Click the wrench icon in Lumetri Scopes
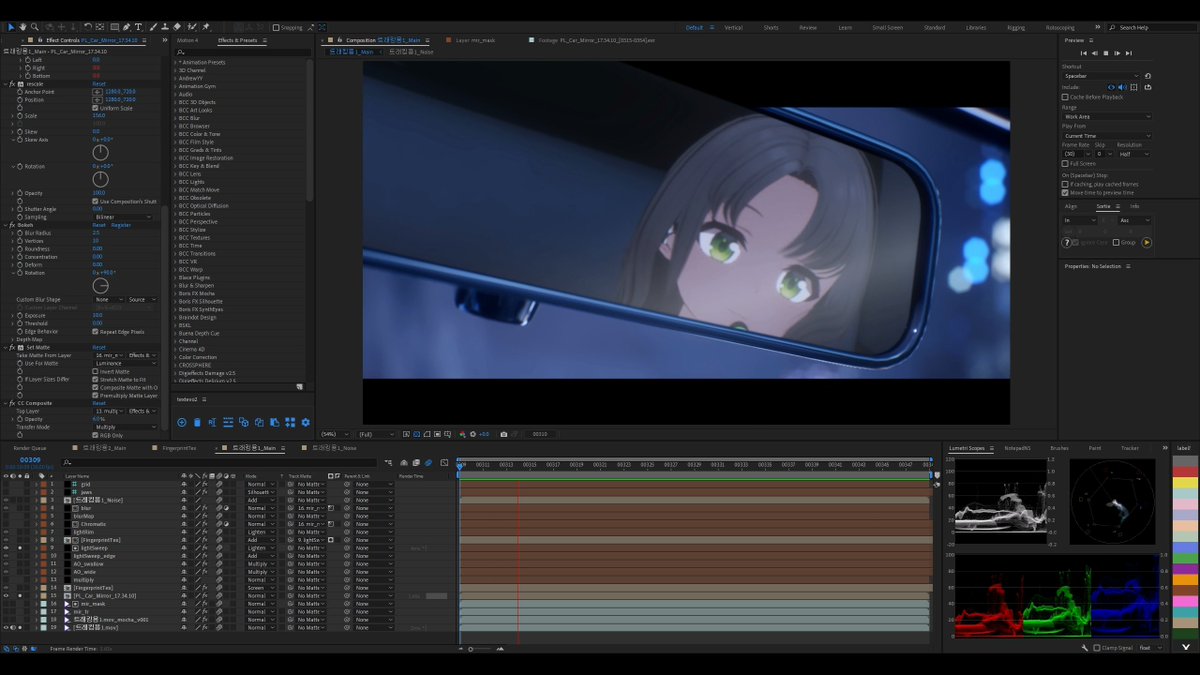1200x675 pixels. pyautogui.click(x=1084, y=647)
